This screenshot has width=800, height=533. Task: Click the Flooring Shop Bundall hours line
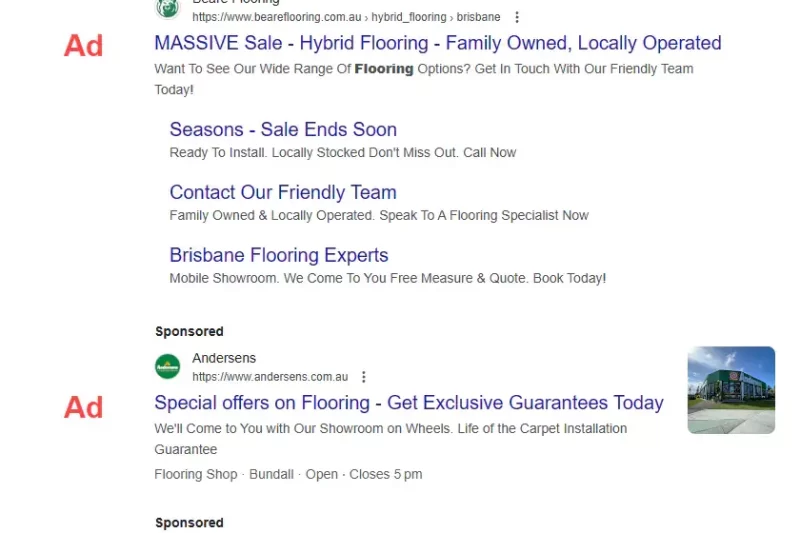pyautogui.click(x=288, y=474)
